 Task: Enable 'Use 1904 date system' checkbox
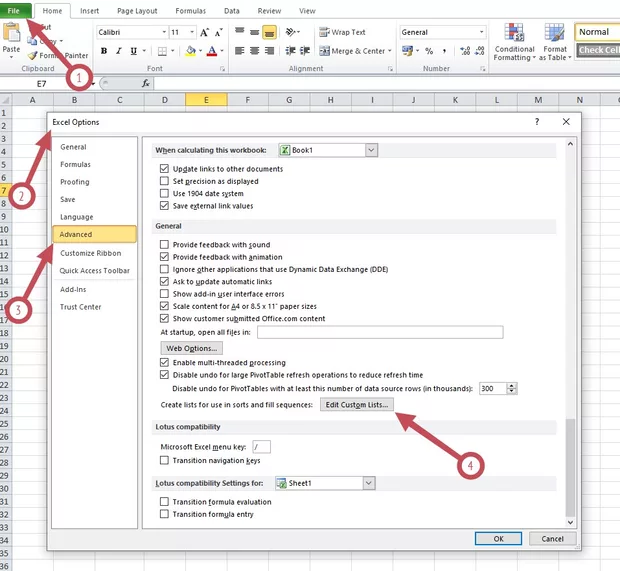[164, 193]
